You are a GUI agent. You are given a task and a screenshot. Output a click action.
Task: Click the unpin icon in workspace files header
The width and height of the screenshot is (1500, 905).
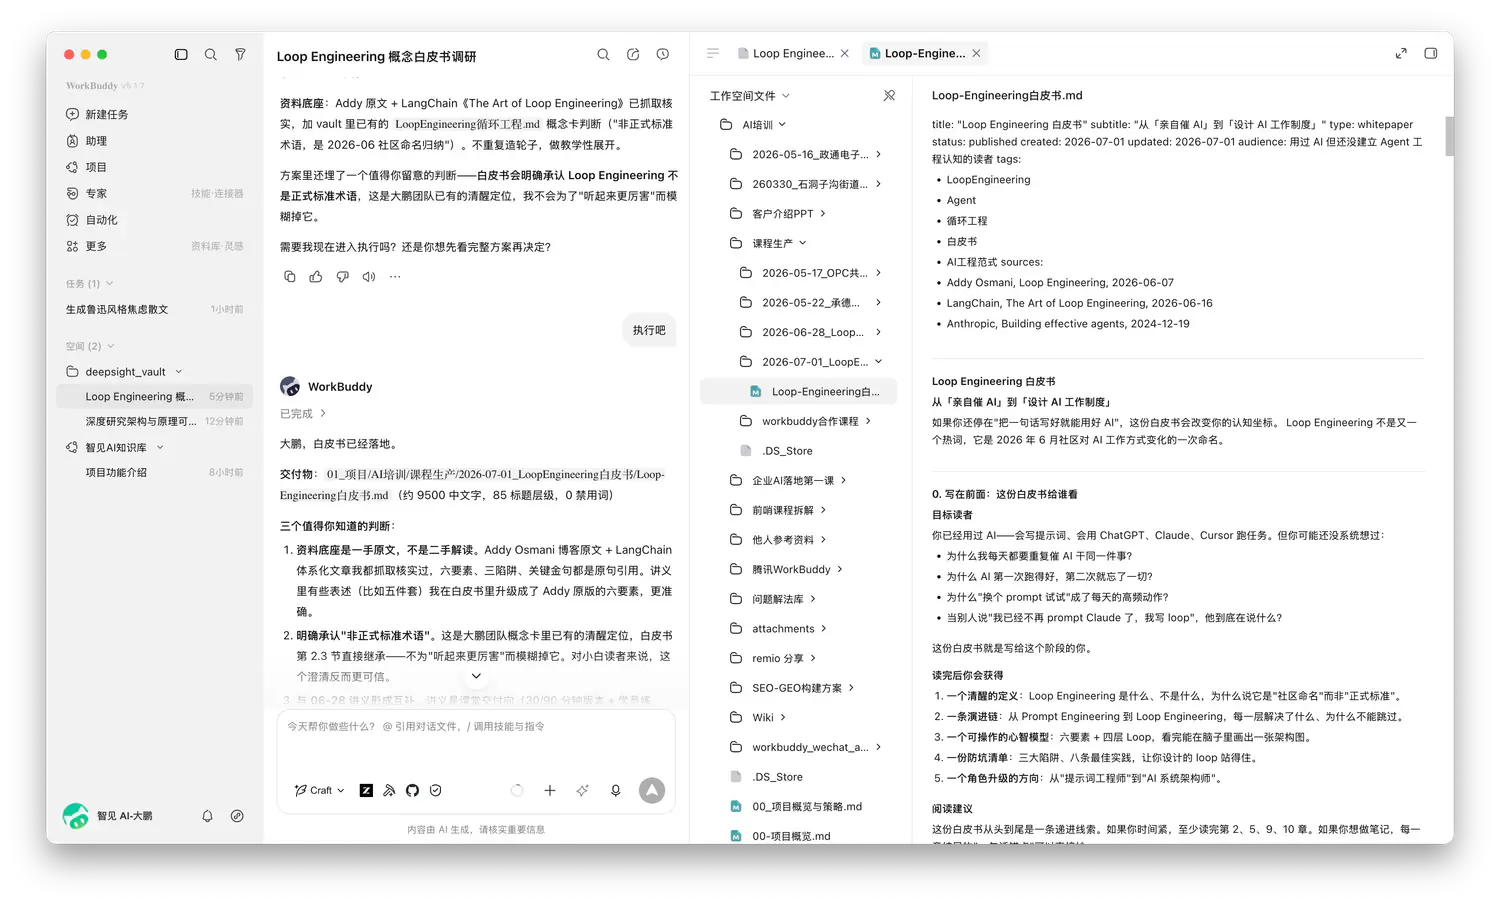[x=889, y=96]
